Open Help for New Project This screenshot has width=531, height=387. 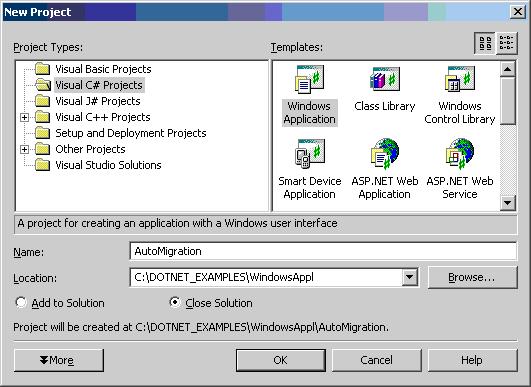pos(473,360)
